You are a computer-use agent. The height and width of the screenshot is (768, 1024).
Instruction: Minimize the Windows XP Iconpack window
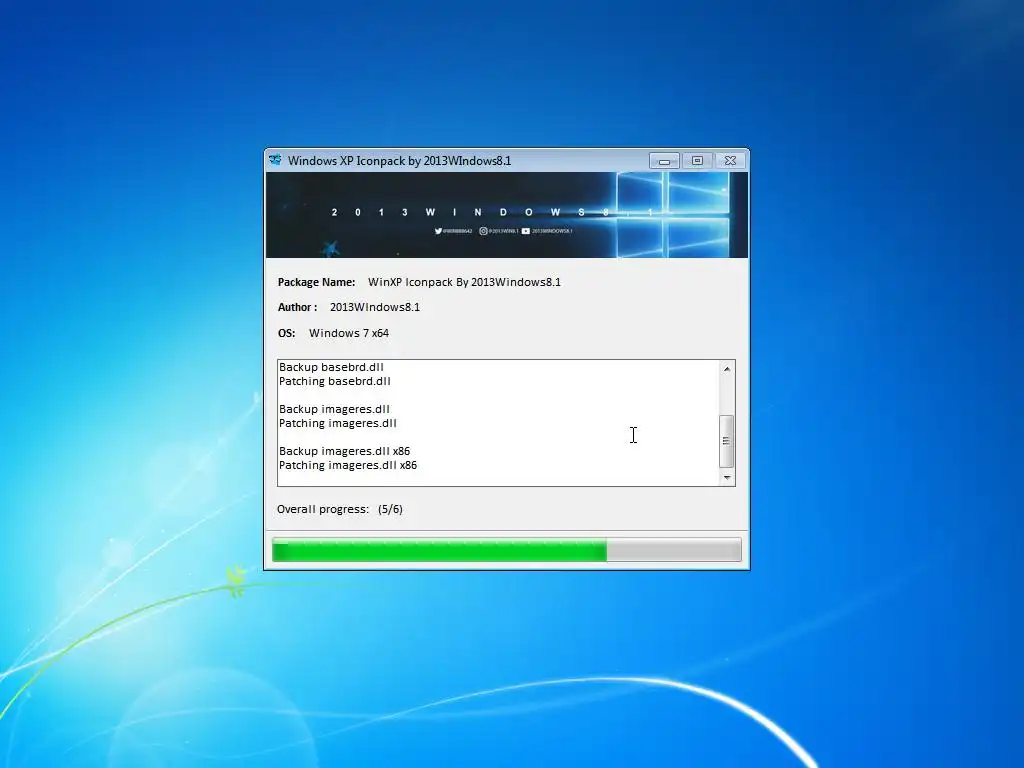(664, 161)
